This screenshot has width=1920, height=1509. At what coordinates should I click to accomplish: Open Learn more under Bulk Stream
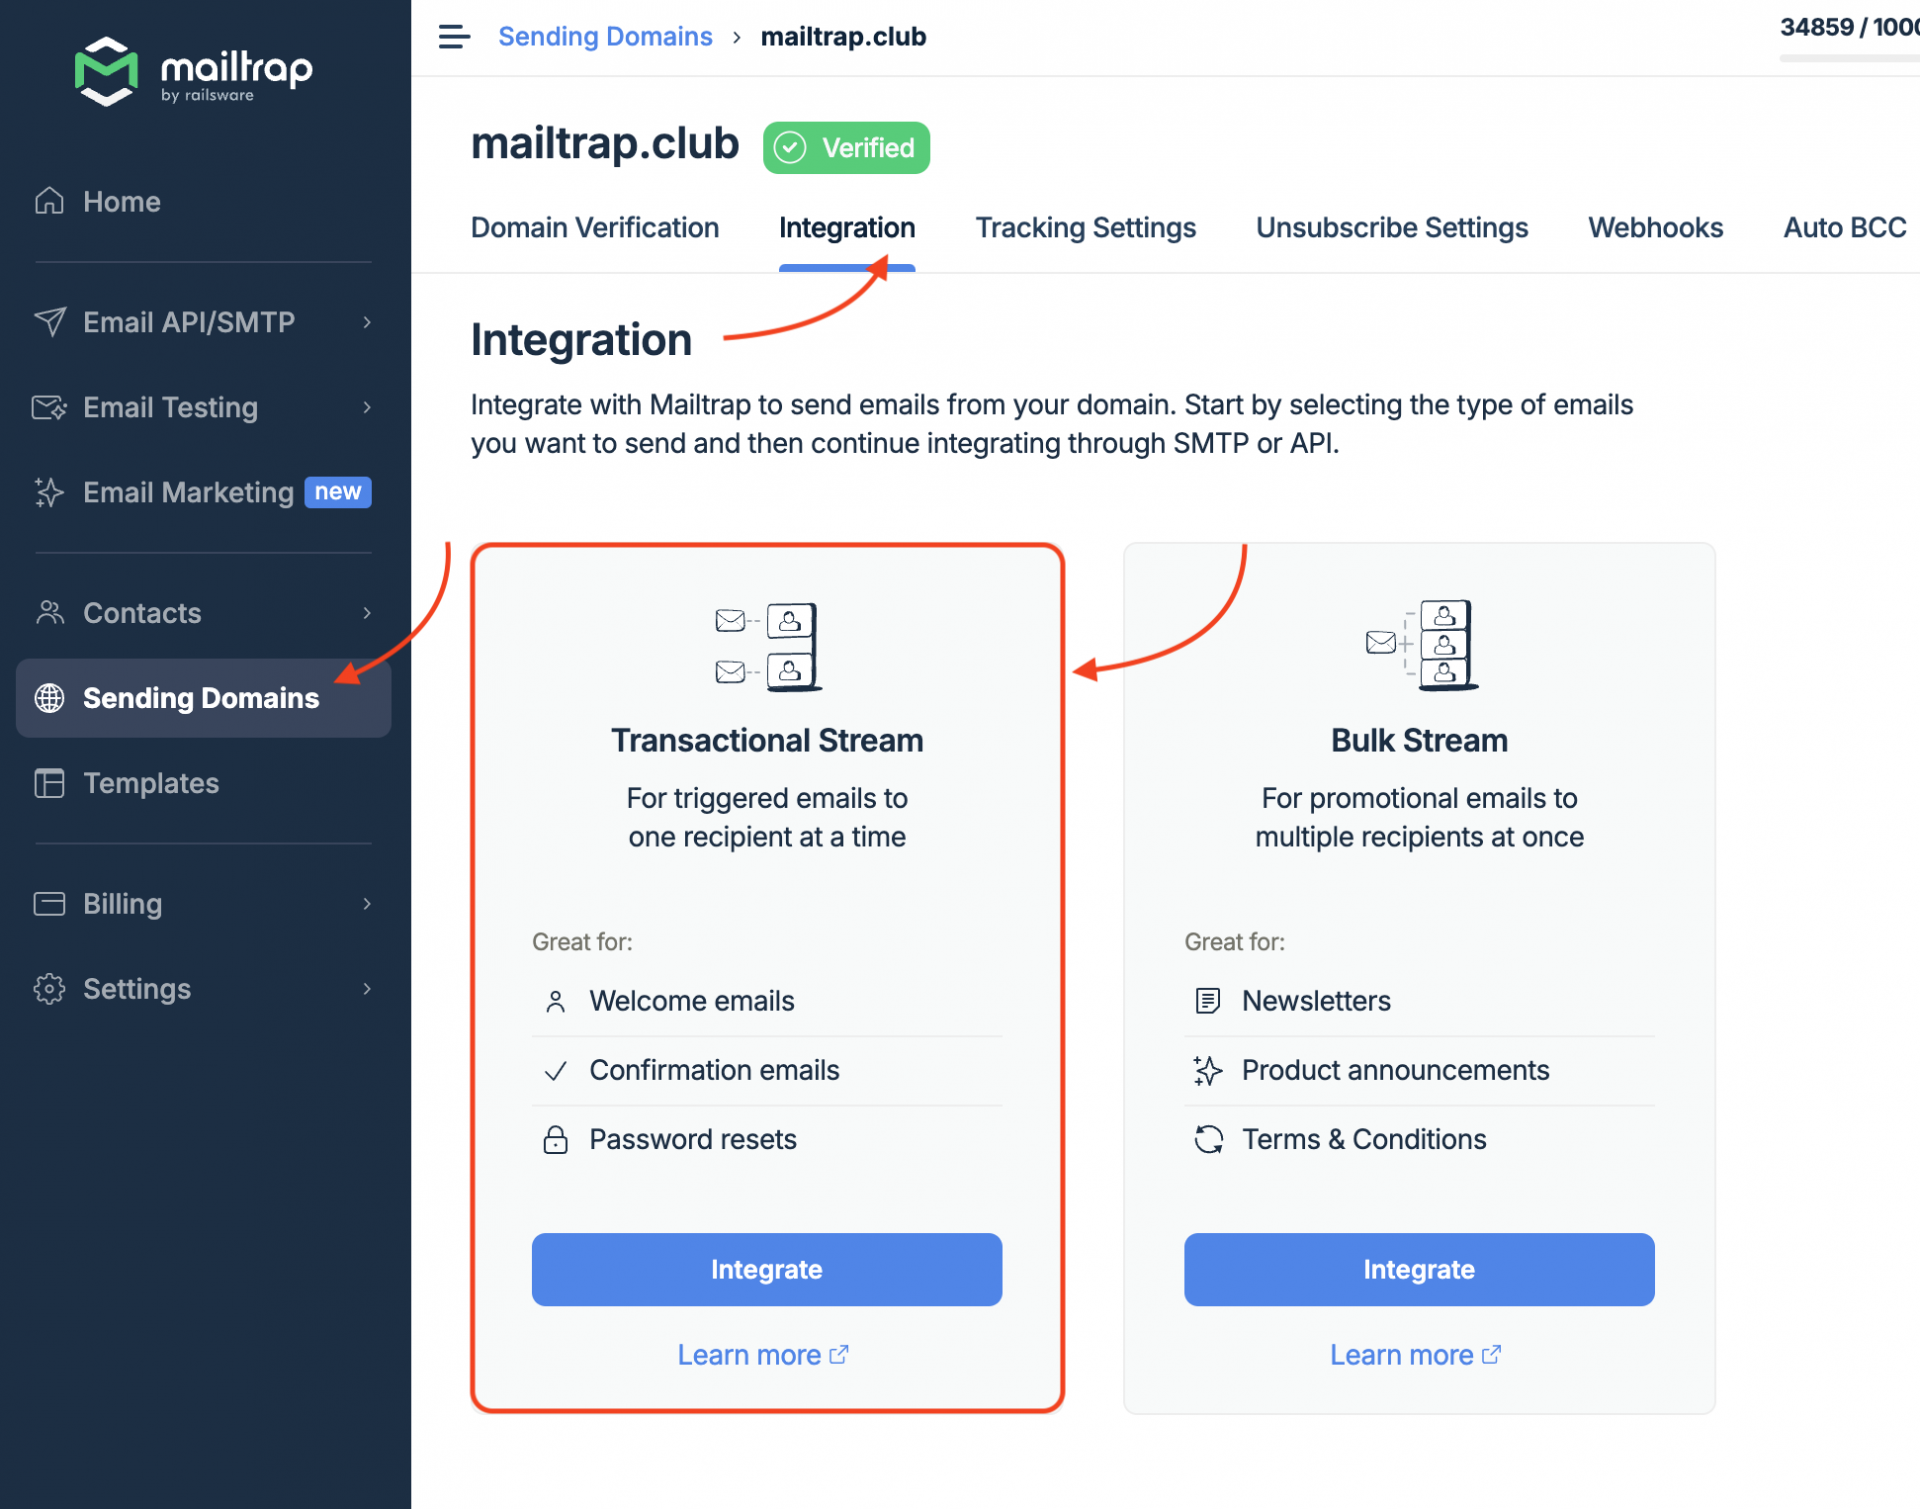(x=1417, y=1354)
